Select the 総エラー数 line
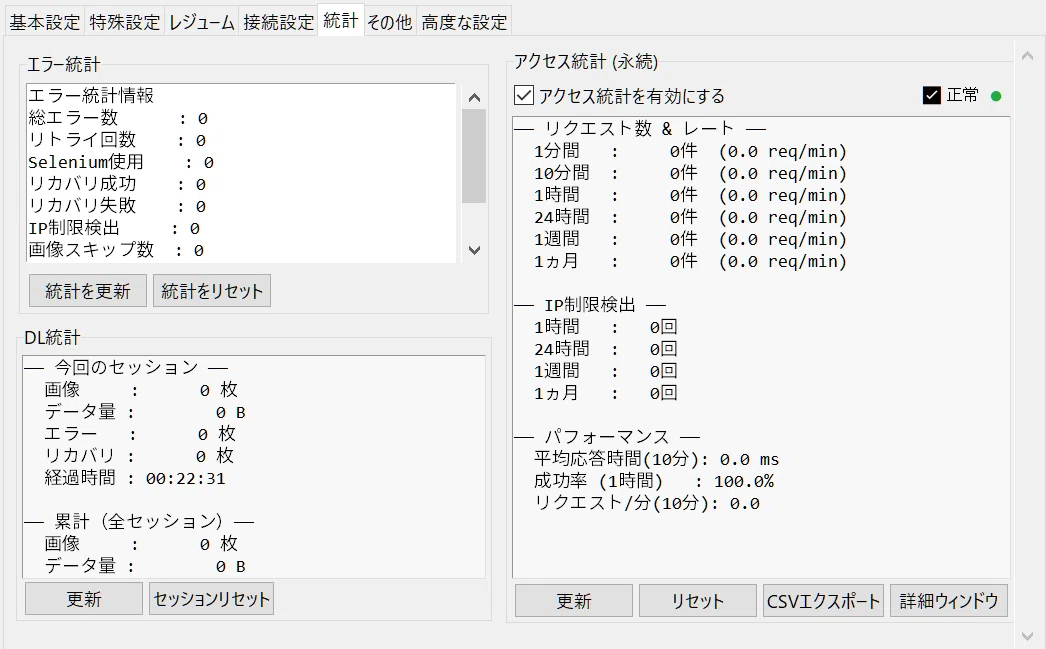This screenshot has height=649, width=1046. click(x=118, y=118)
